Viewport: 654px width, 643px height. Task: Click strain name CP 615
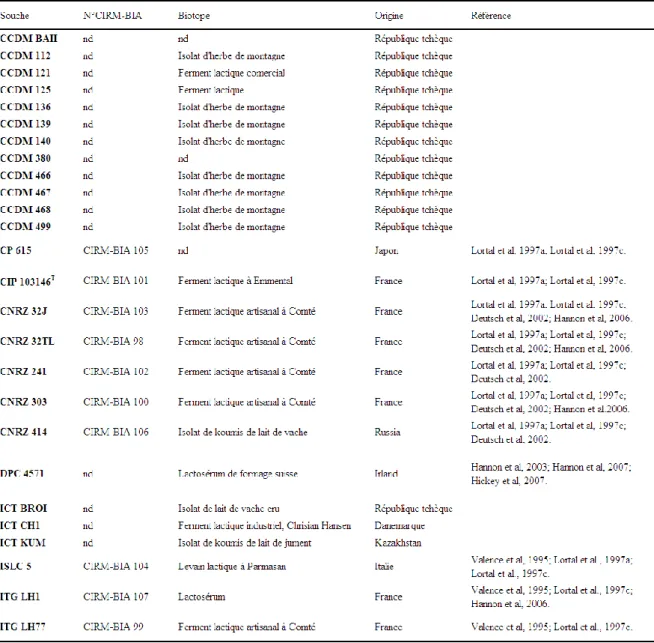(16, 250)
